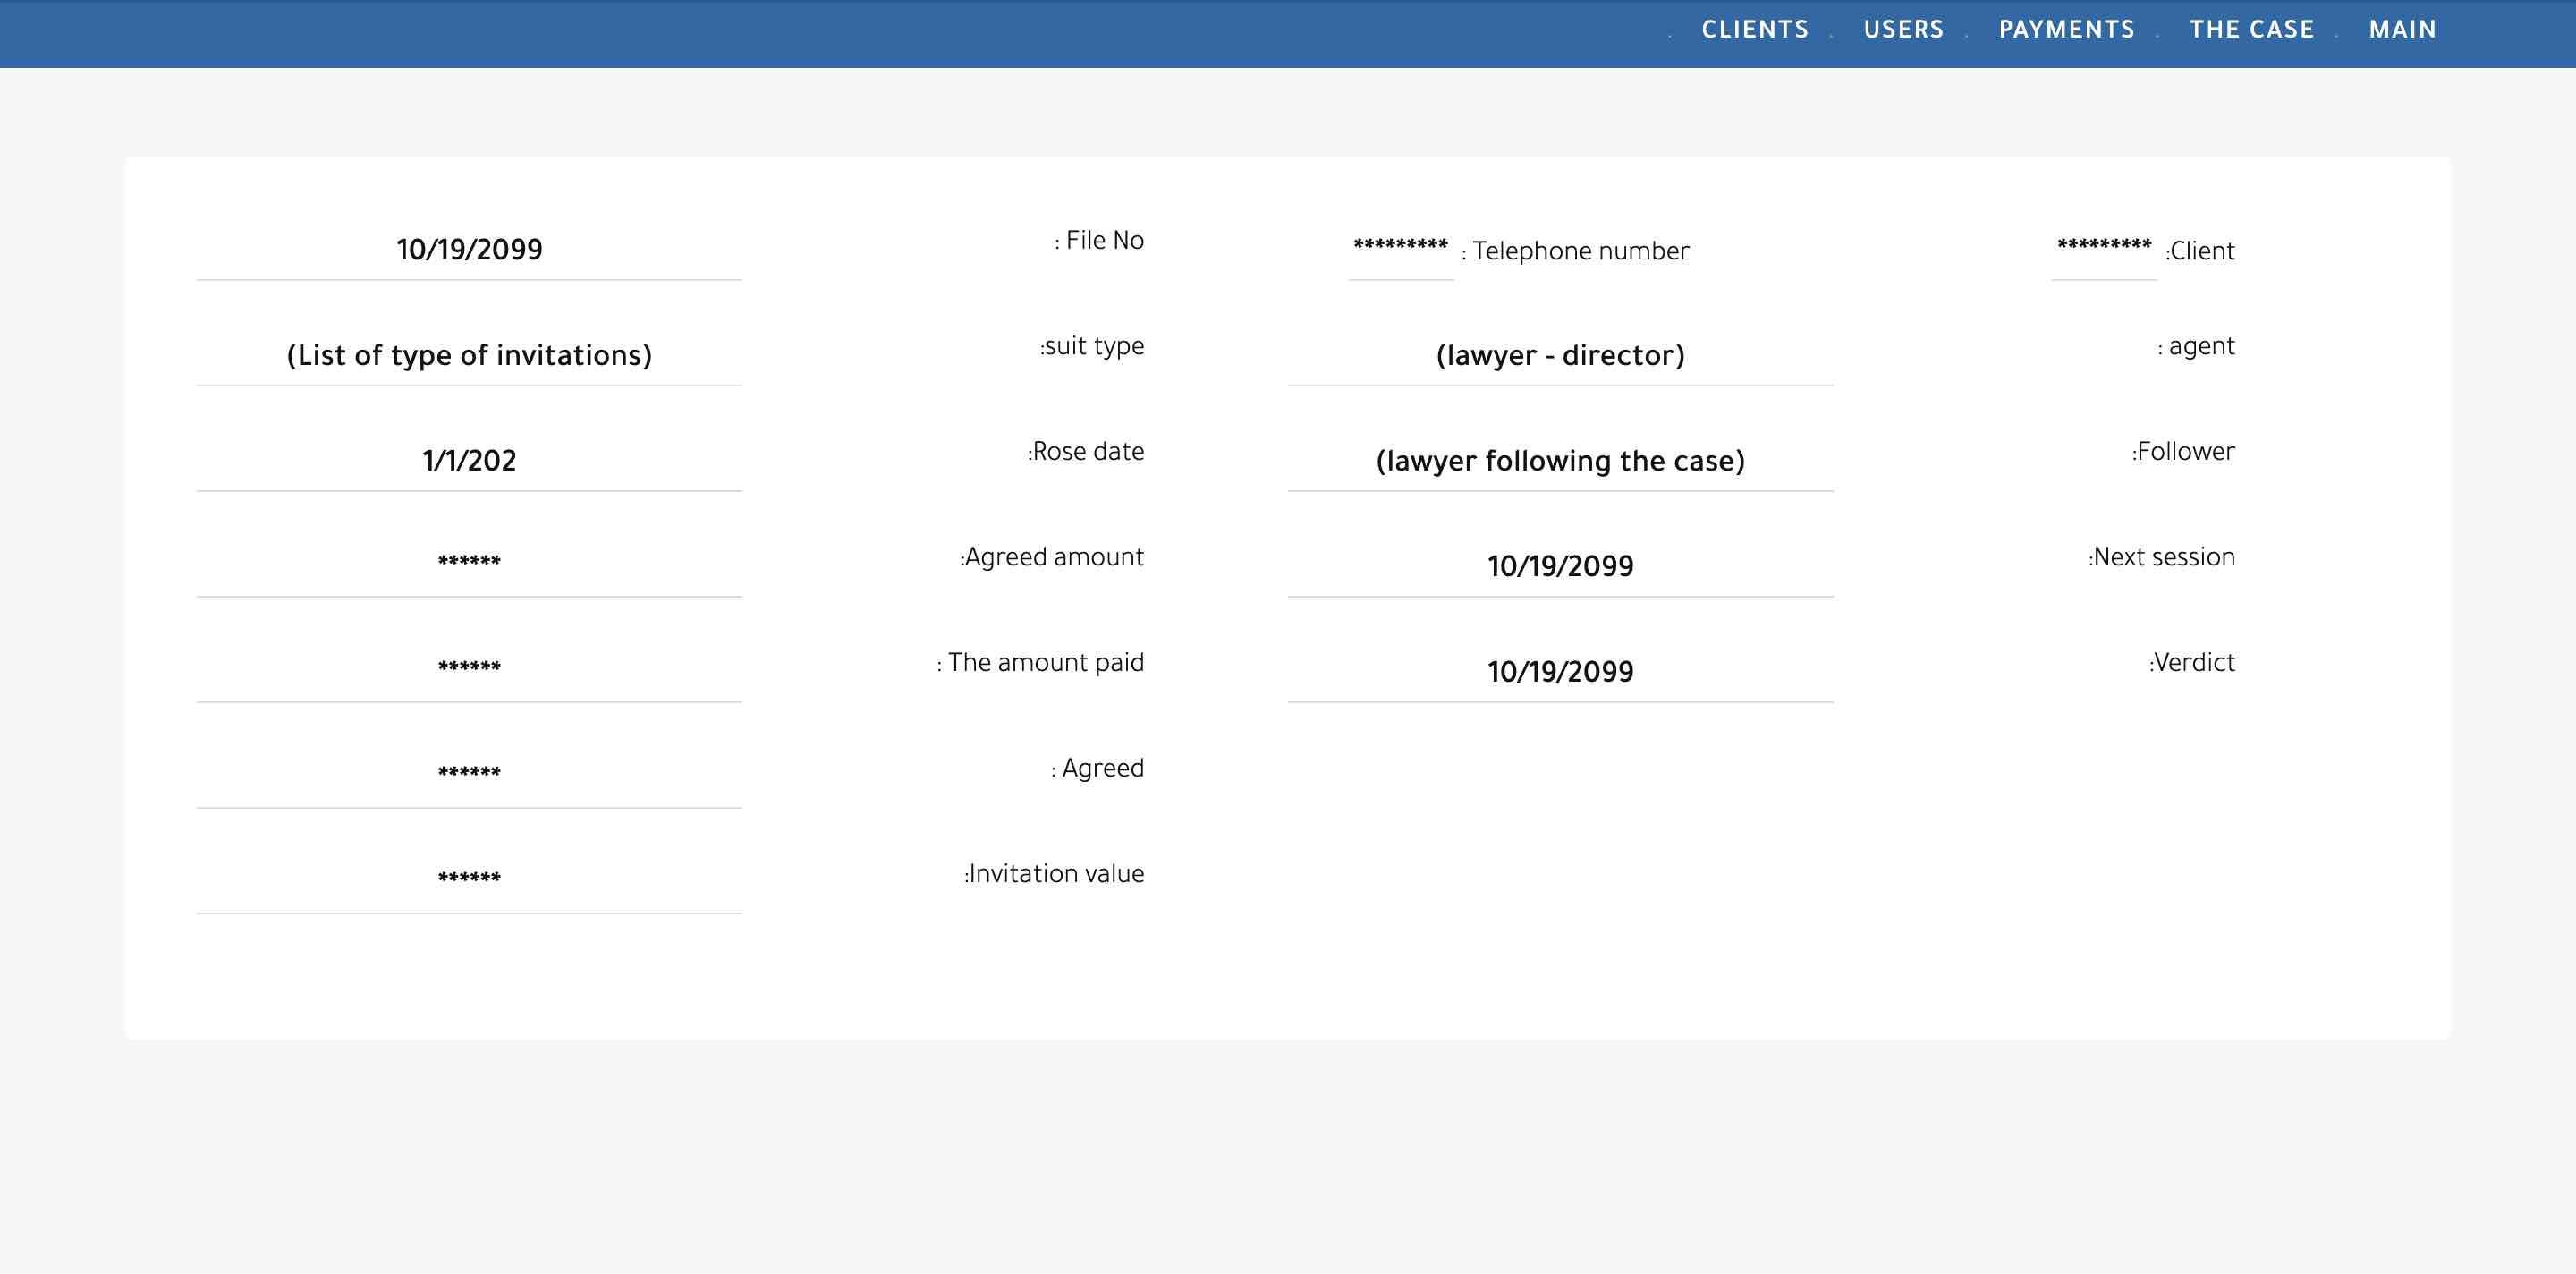This screenshot has height=1274, width=2576.
Task: Navigate to THE CASE page
Action: [x=2251, y=30]
